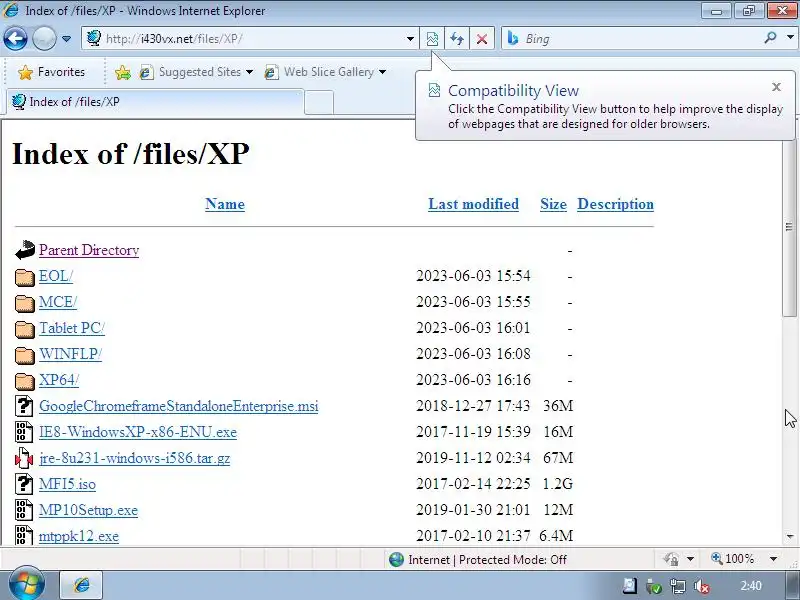The width and height of the screenshot is (800, 600).
Task: Click unknown-file icon beside GoogleChromeframe msi
Action: coord(24,406)
